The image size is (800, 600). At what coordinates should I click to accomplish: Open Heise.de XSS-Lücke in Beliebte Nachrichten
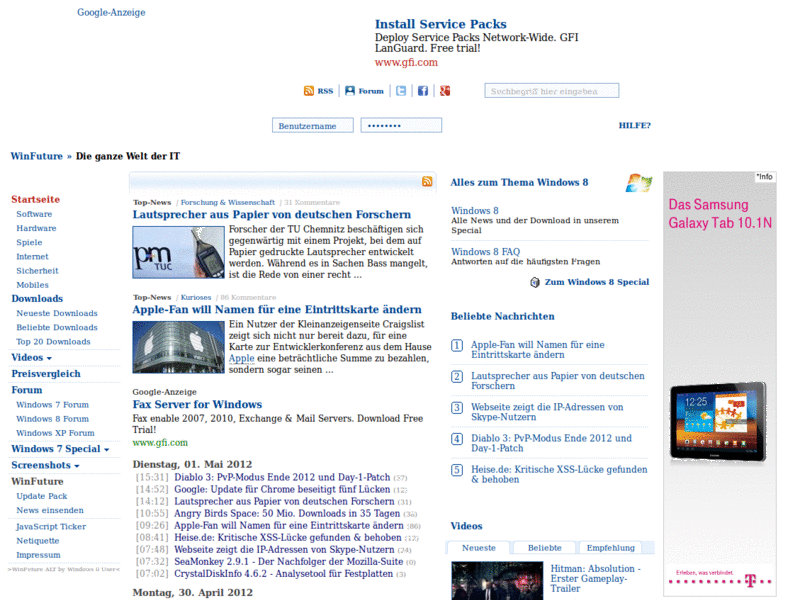[559, 474]
